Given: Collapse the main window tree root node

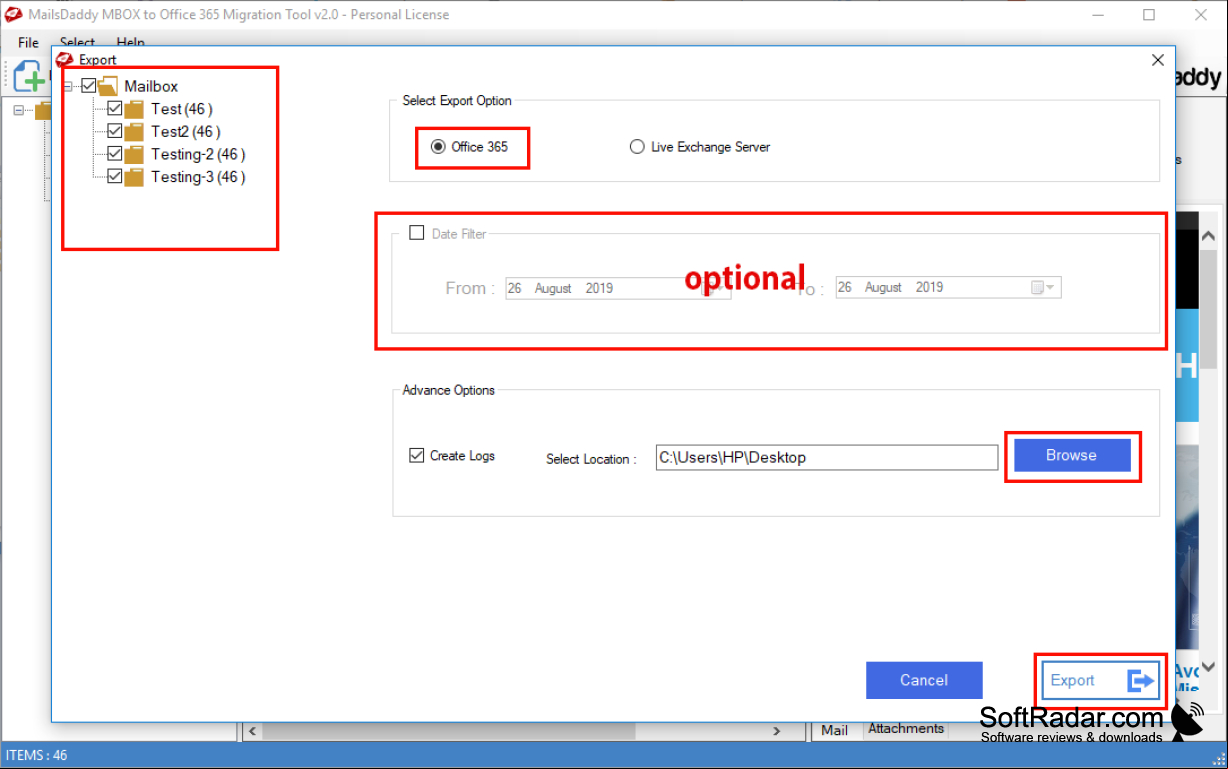Looking at the screenshot, I should click(x=19, y=110).
